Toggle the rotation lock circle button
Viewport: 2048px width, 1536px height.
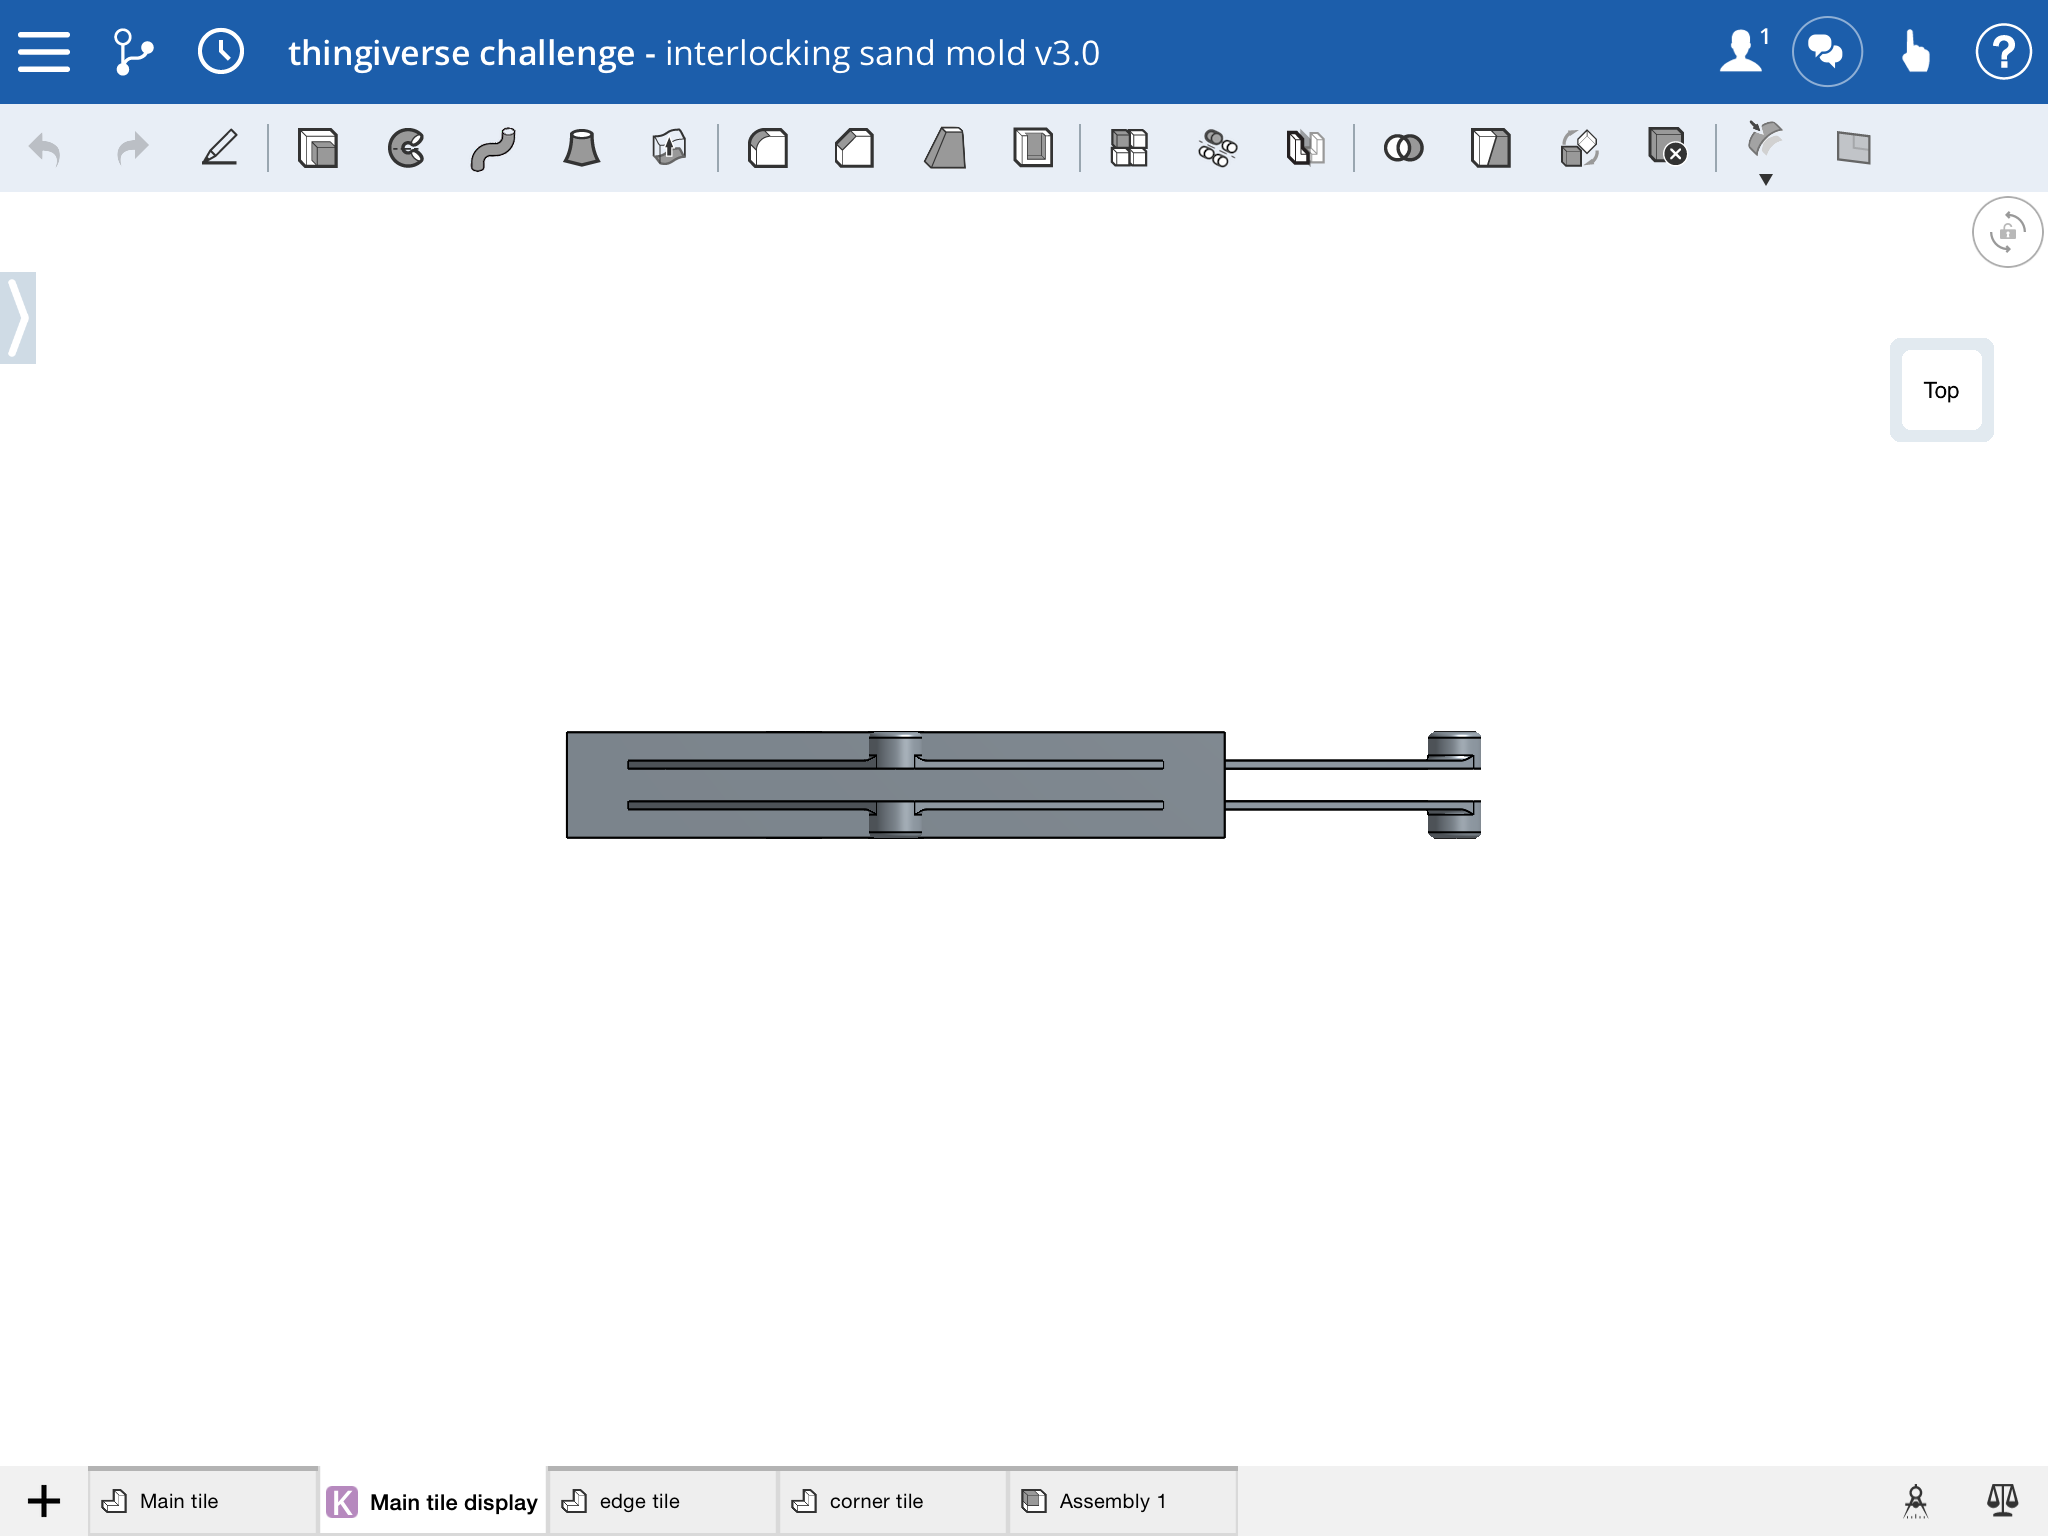2007,232
